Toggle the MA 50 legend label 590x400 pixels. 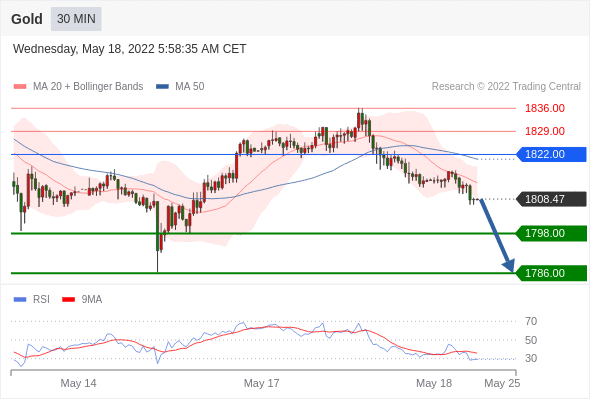pyautogui.click(x=190, y=87)
